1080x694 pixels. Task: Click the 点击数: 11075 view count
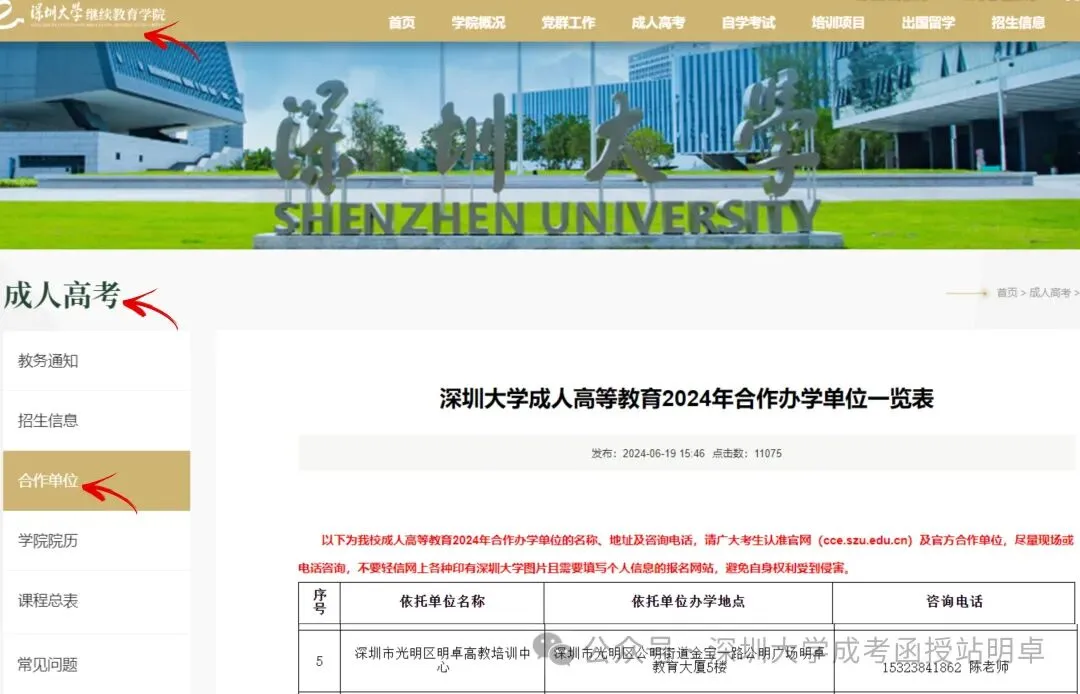747,454
